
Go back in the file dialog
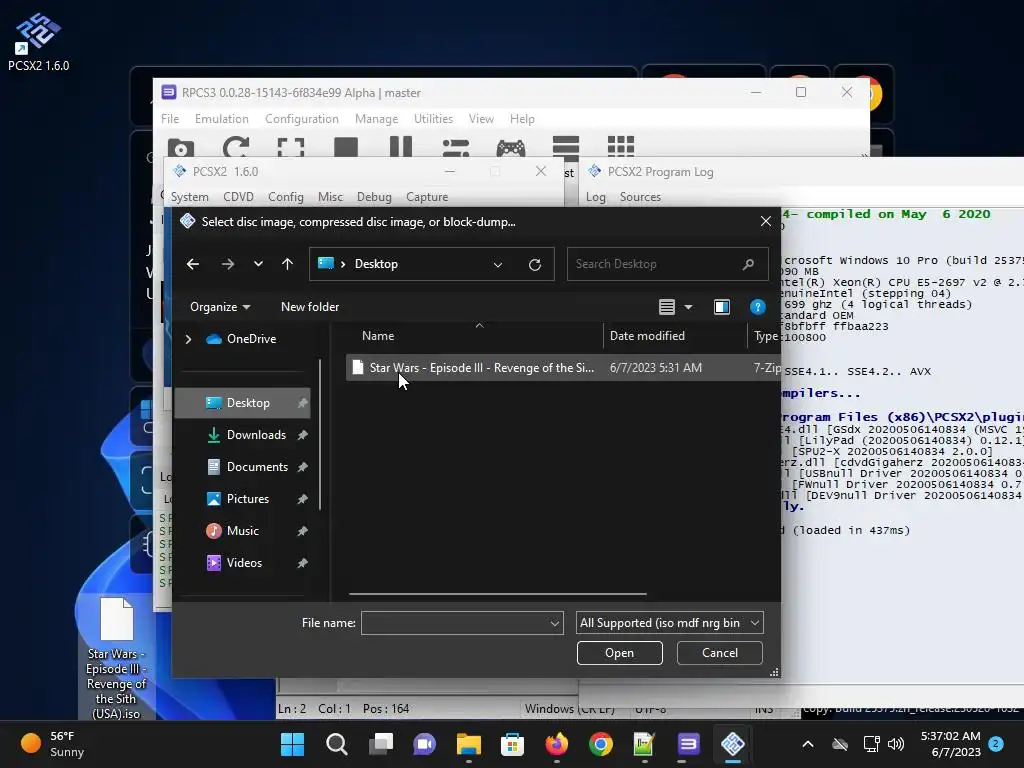(193, 264)
